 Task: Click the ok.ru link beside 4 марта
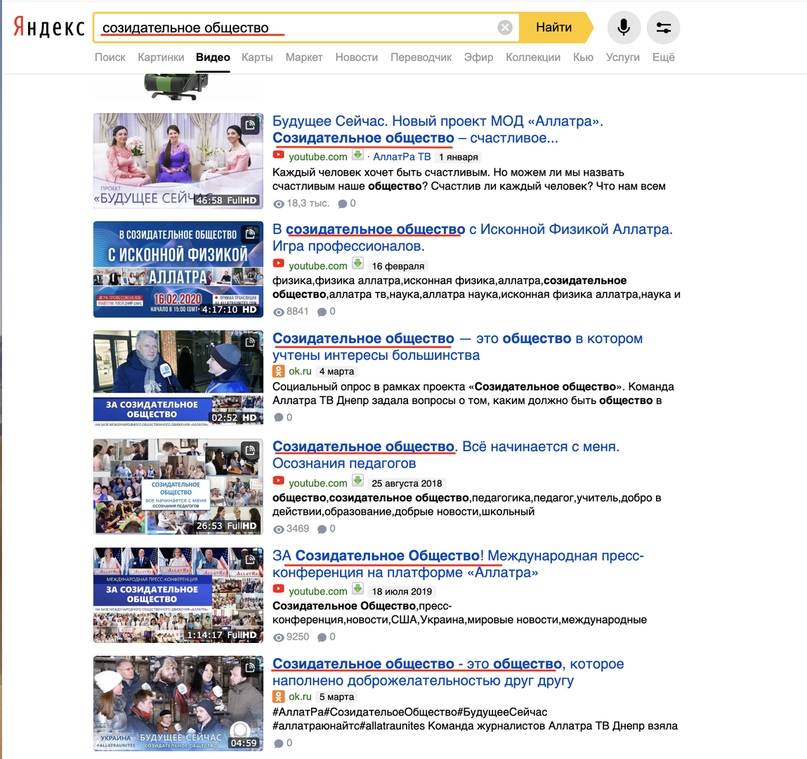click(300, 371)
